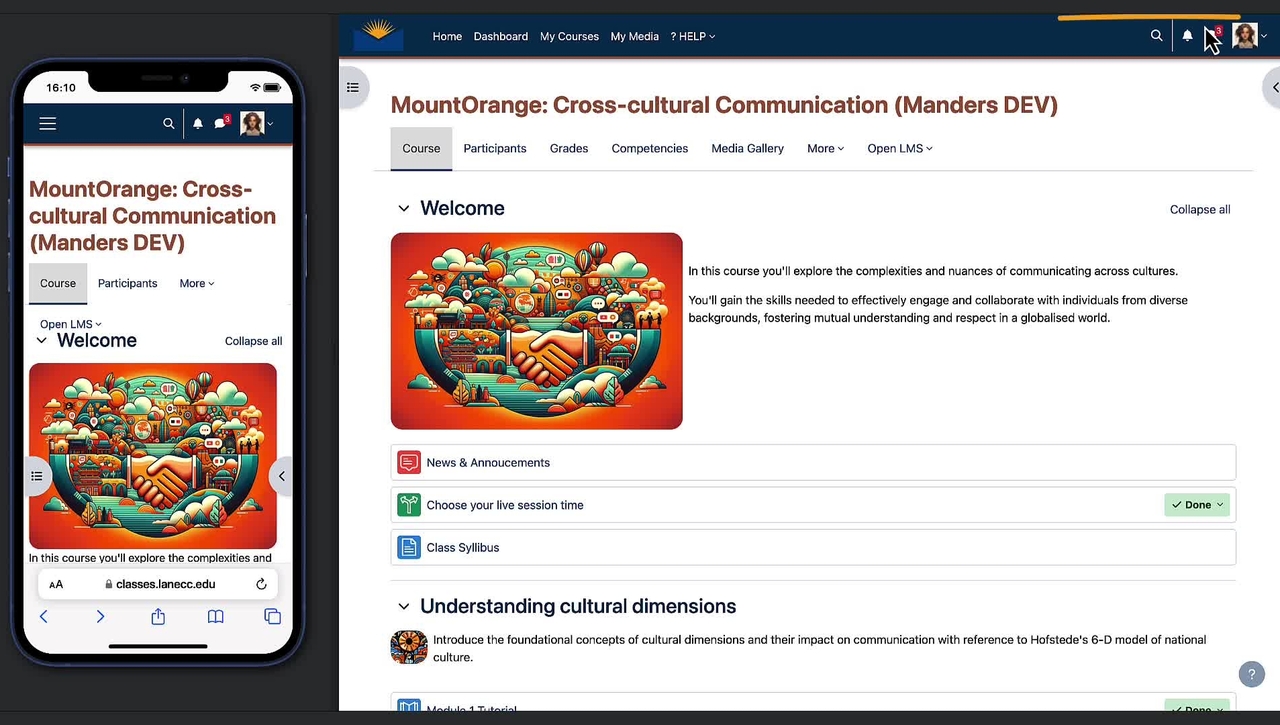Image resolution: width=1280 pixels, height=725 pixels.
Task: Click the search icon in desktop navbar
Action: pyautogui.click(x=1156, y=36)
